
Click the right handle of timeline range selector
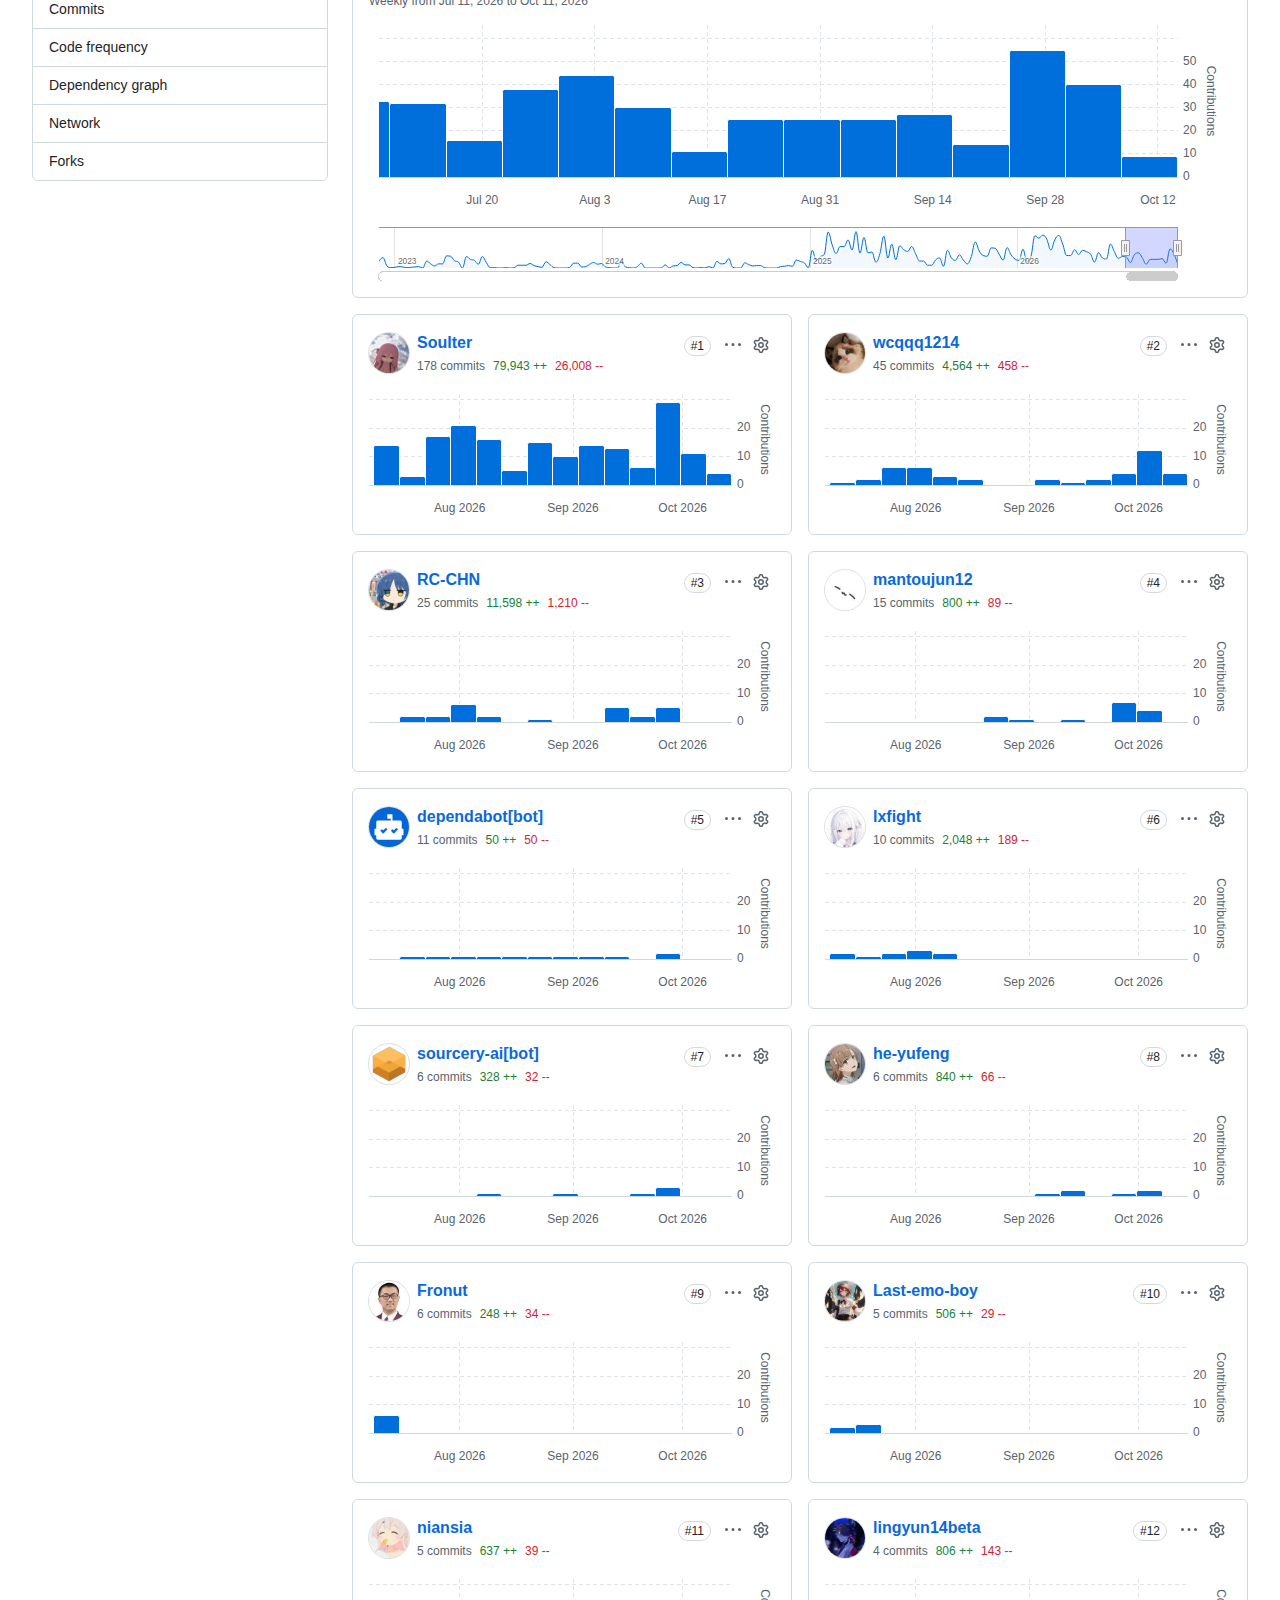(1177, 248)
